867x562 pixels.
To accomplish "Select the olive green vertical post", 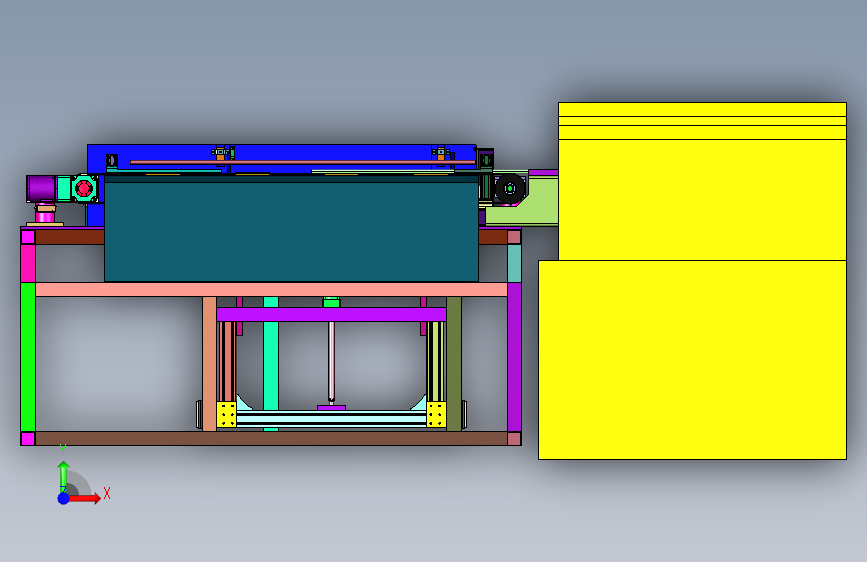I will (x=454, y=363).
